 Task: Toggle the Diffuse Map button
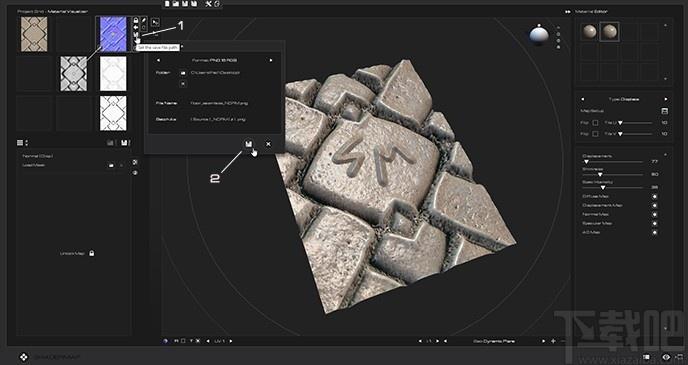(x=655, y=197)
